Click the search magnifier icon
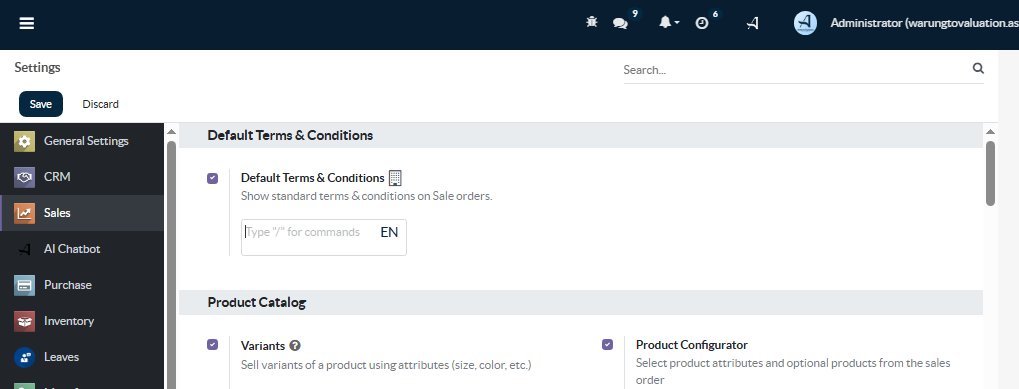 (978, 68)
